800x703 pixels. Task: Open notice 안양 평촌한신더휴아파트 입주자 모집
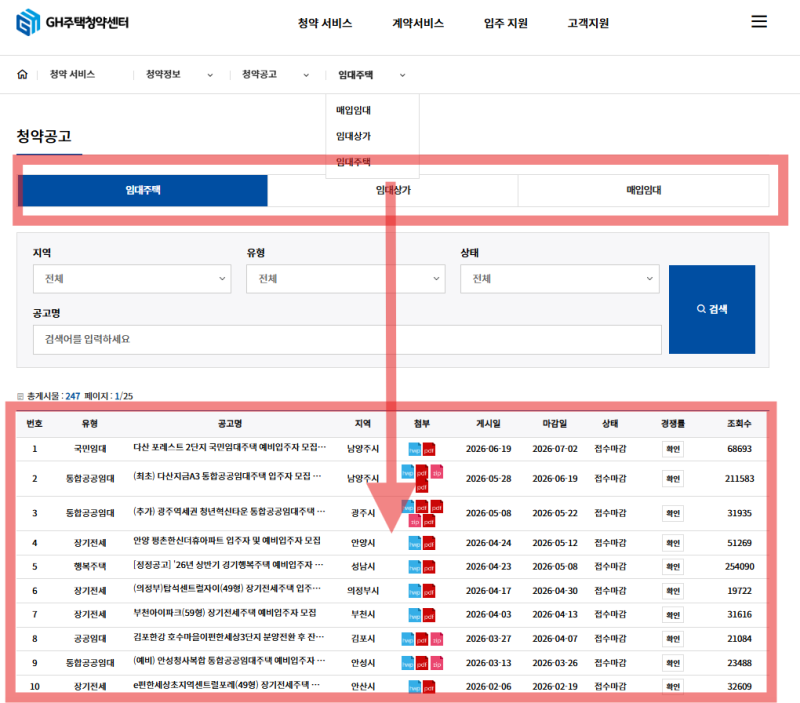(x=227, y=541)
